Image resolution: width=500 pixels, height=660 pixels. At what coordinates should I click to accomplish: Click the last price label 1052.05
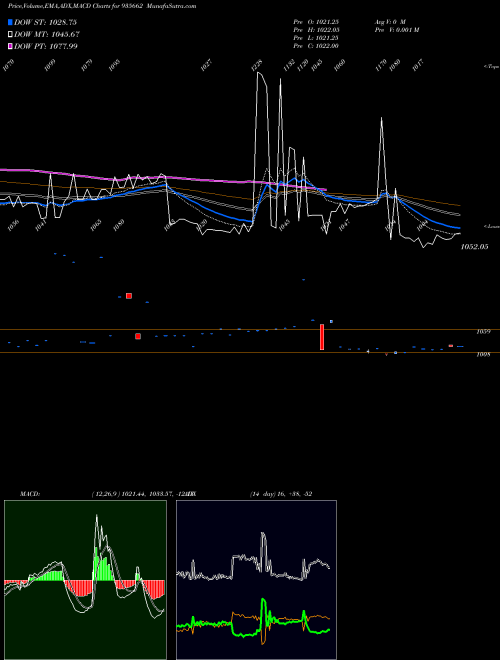tap(474, 247)
